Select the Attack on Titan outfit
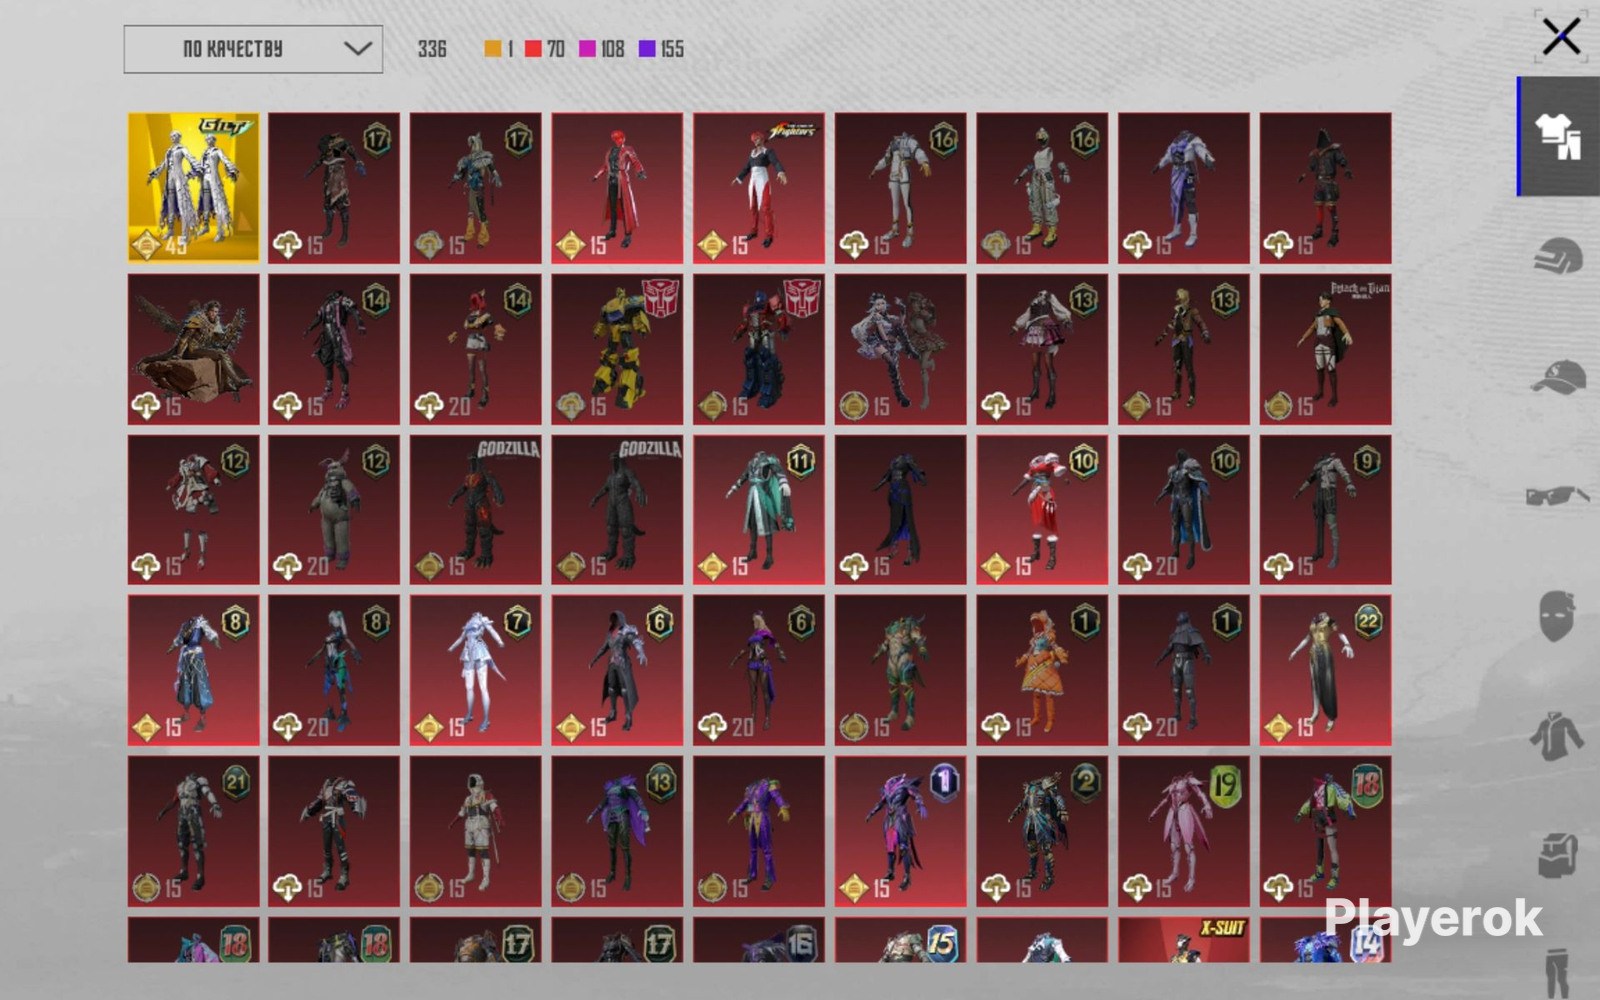The width and height of the screenshot is (1600, 1000). pos(1325,349)
